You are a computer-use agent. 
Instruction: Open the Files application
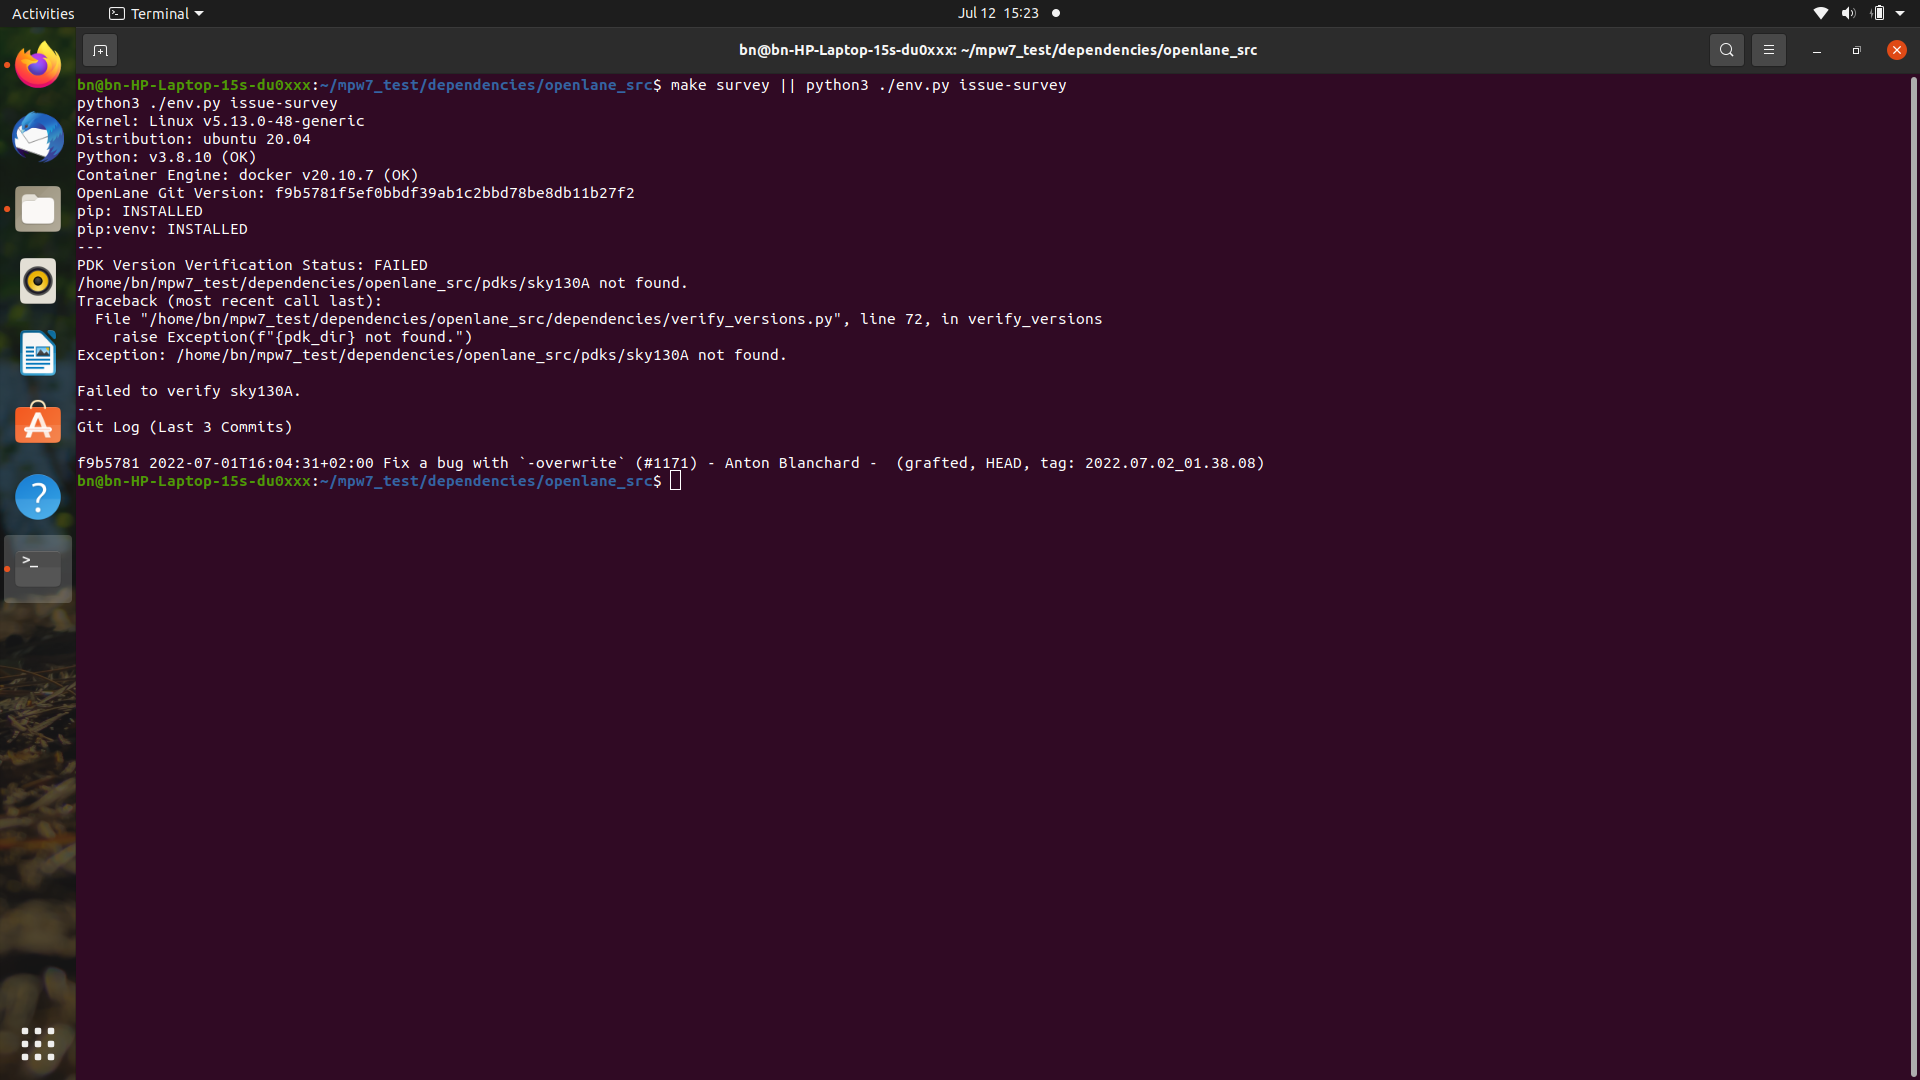coord(37,209)
